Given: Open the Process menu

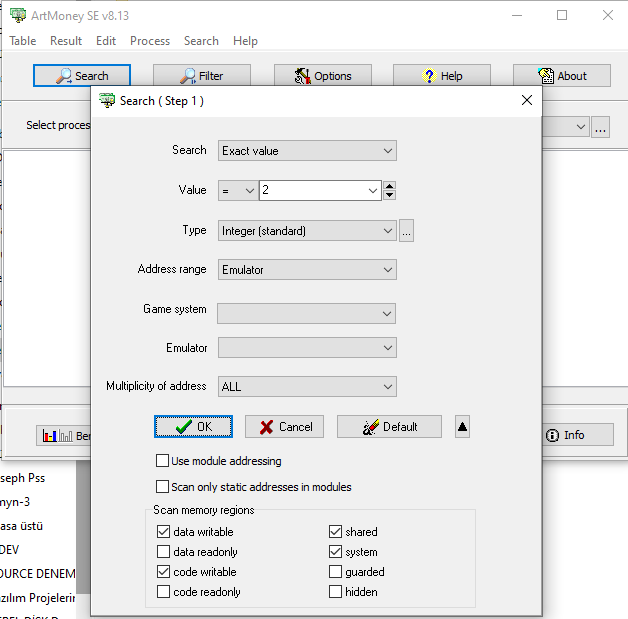Looking at the screenshot, I should pyautogui.click(x=150, y=41).
